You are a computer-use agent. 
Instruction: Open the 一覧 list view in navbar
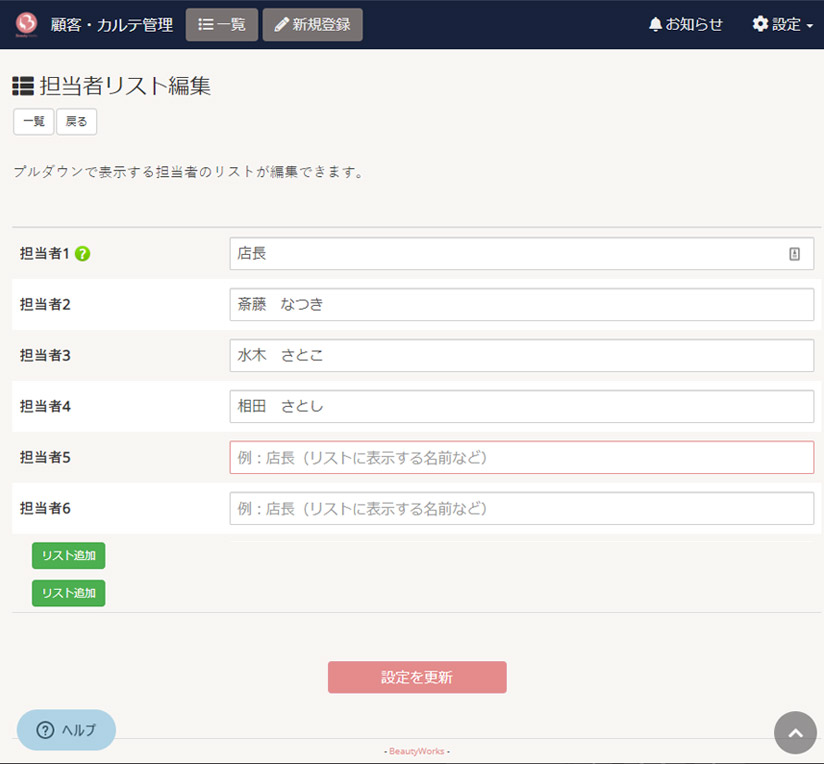pyautogui.click(x=222, y=25)
